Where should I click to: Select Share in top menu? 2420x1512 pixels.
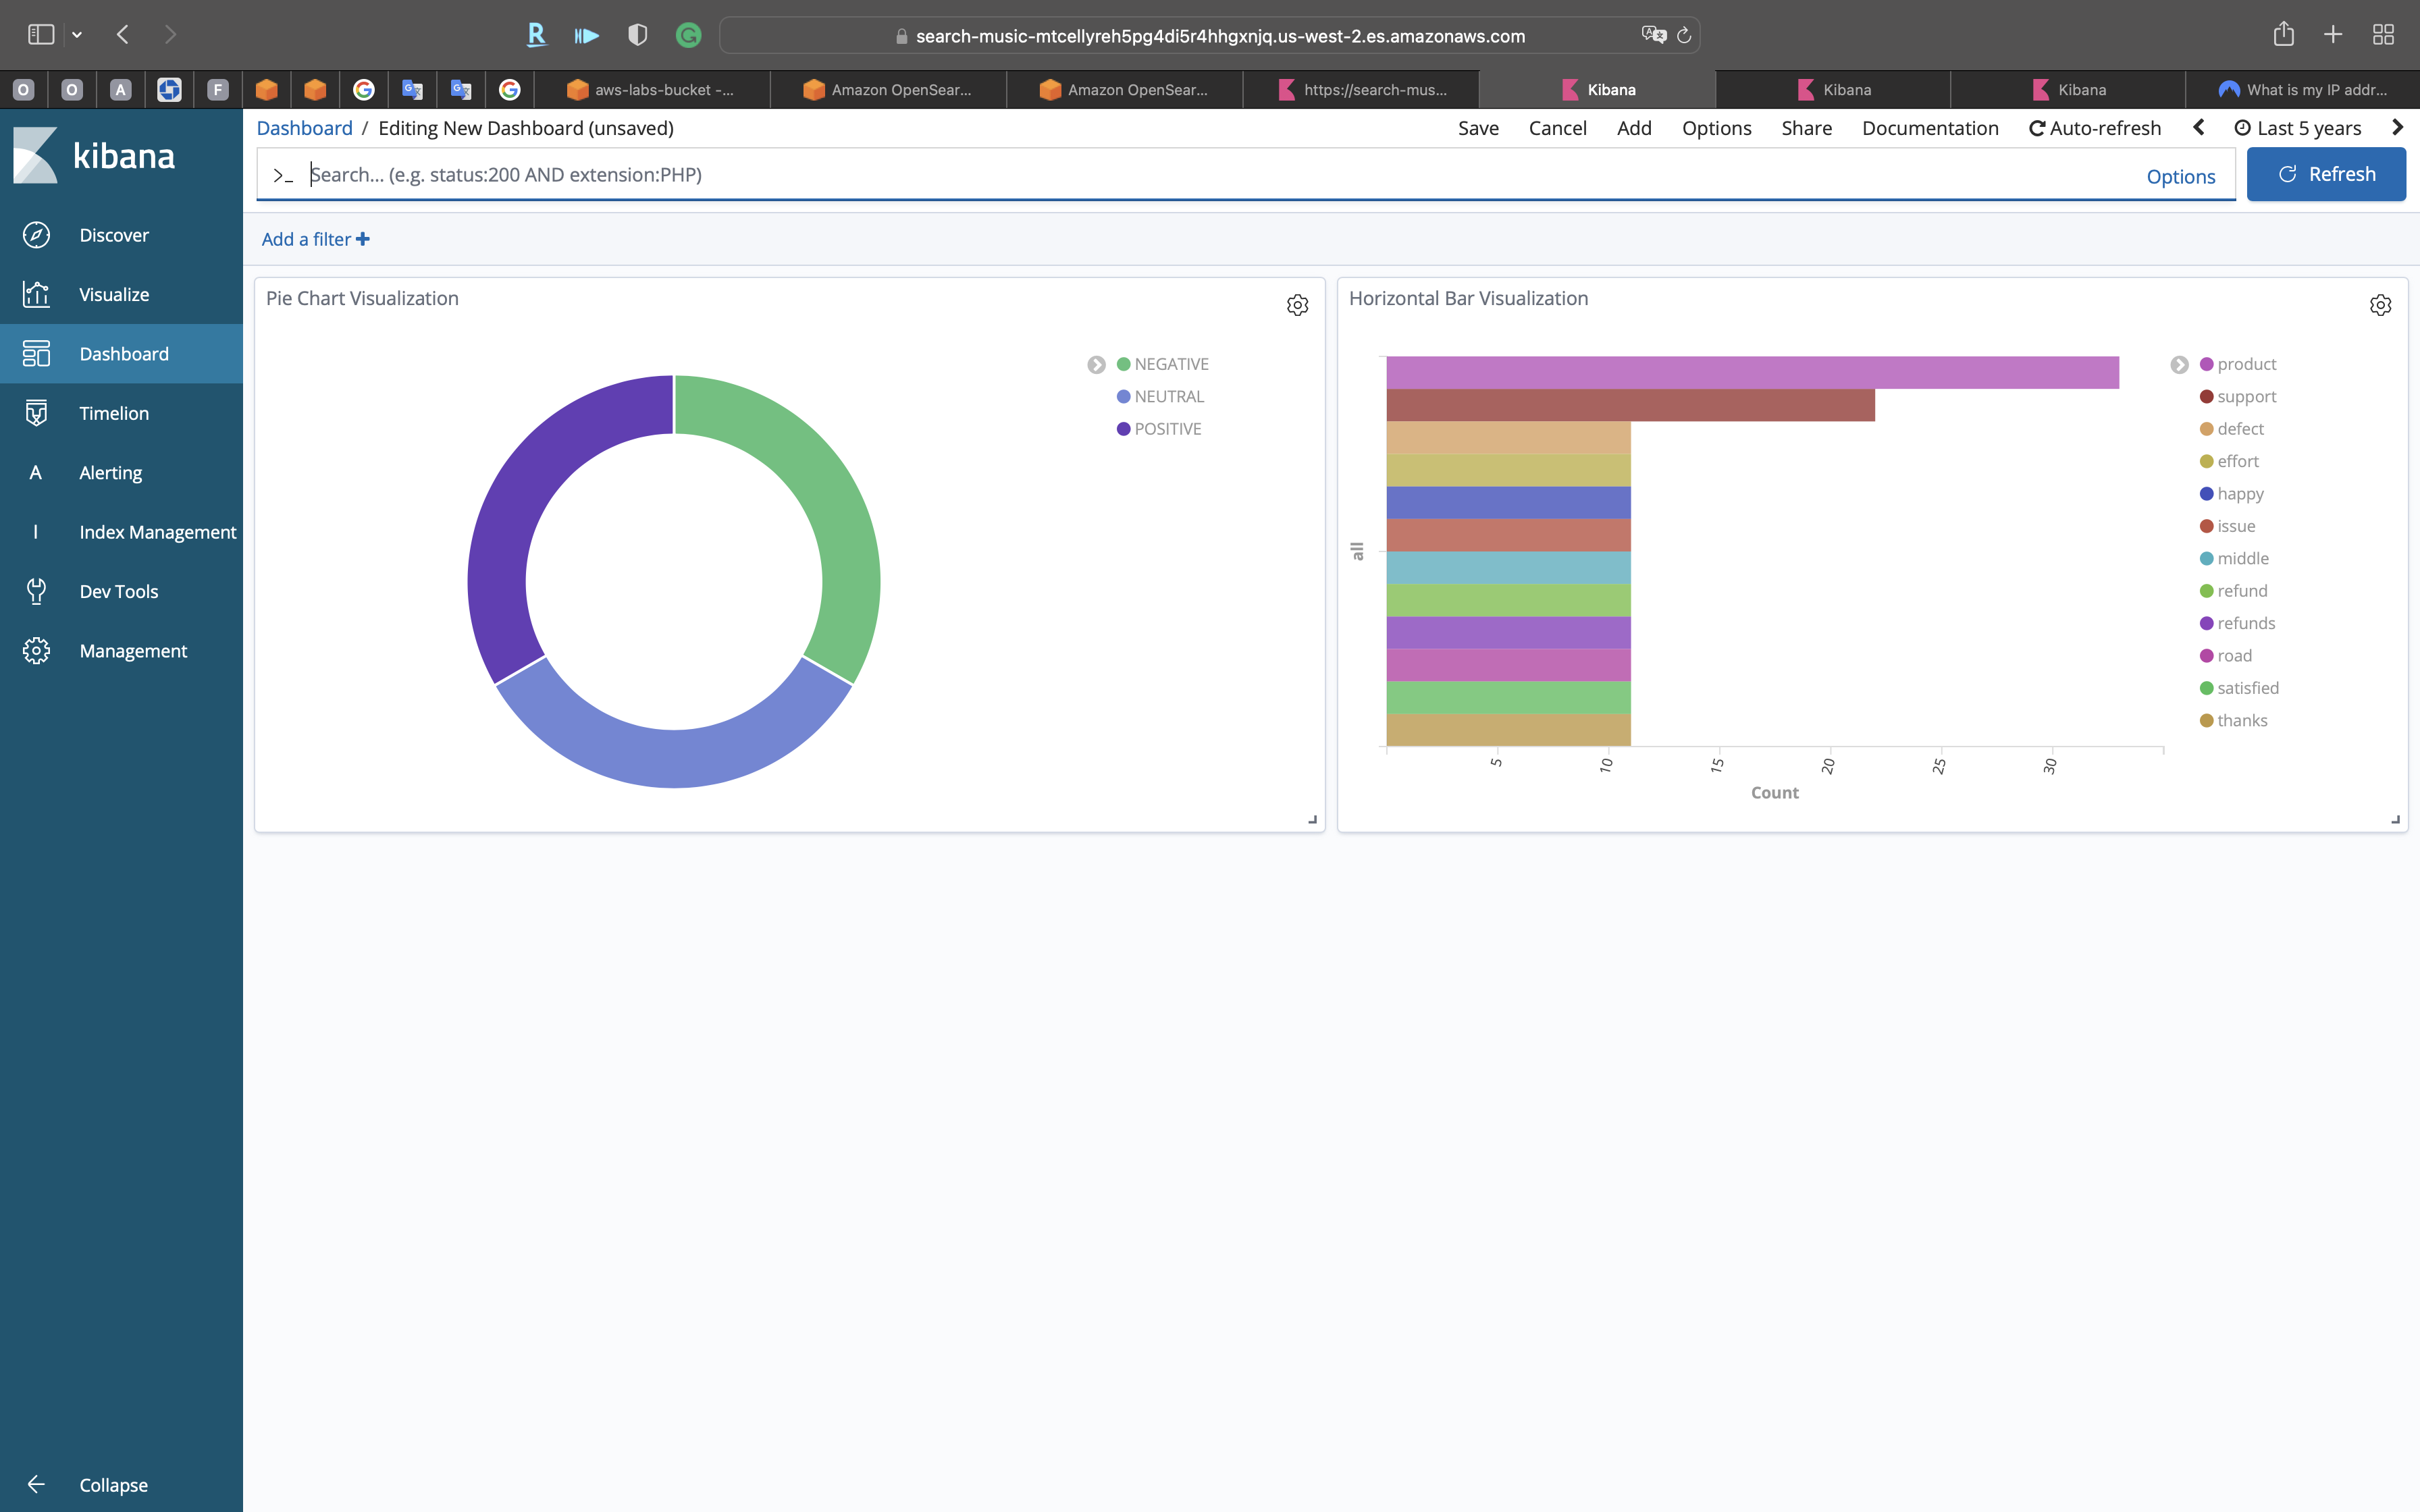point(1806,128)
